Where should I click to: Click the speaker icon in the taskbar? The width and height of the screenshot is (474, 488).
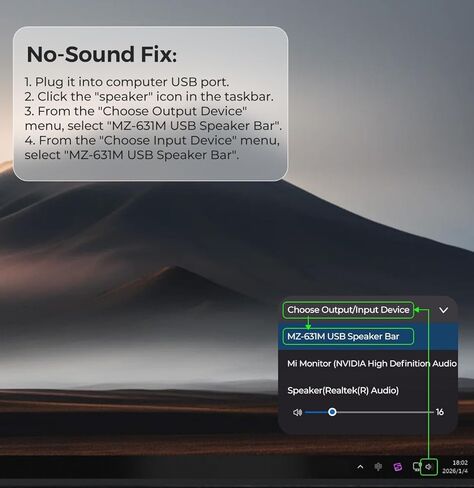coord(429,467)
